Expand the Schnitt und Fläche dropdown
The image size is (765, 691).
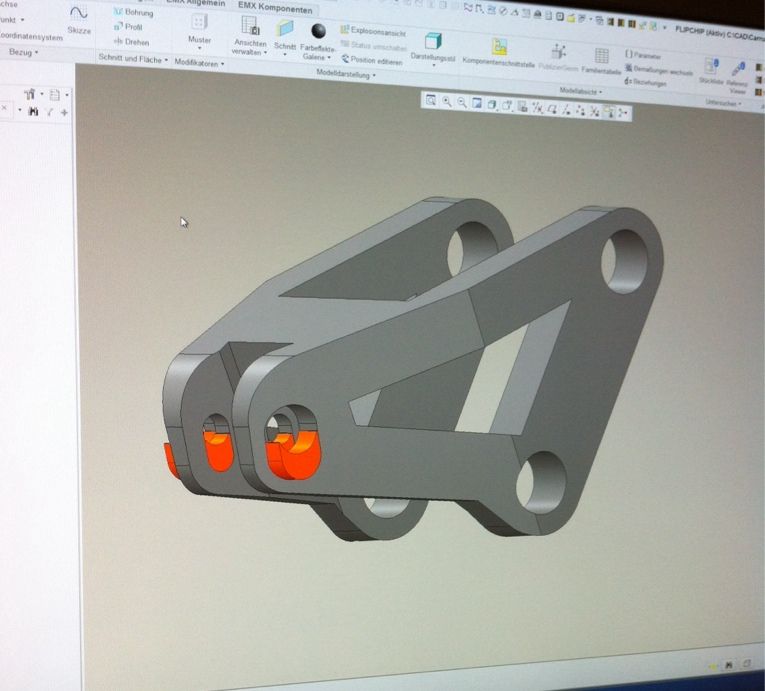click(133, 59)
